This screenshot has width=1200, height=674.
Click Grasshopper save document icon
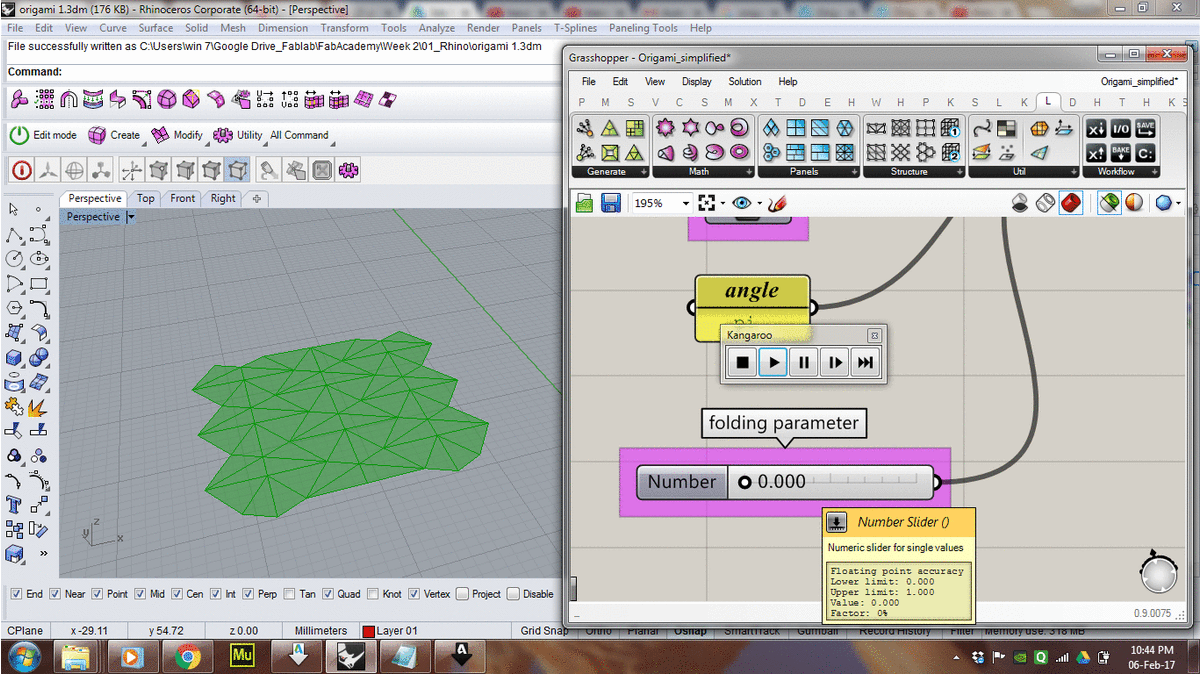(x=610, y=203)
